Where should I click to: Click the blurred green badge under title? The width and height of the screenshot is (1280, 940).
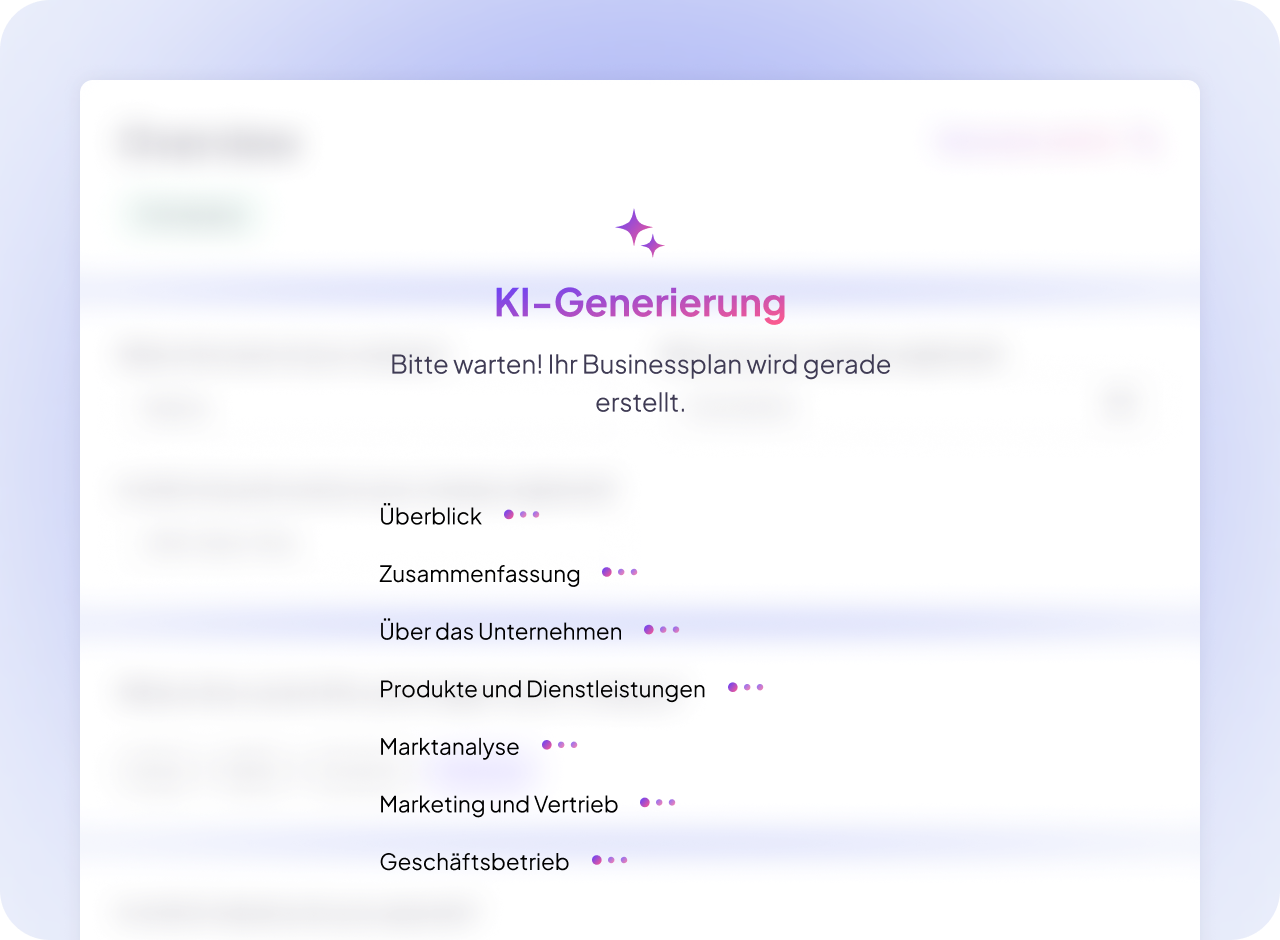(x=192, y=215)
